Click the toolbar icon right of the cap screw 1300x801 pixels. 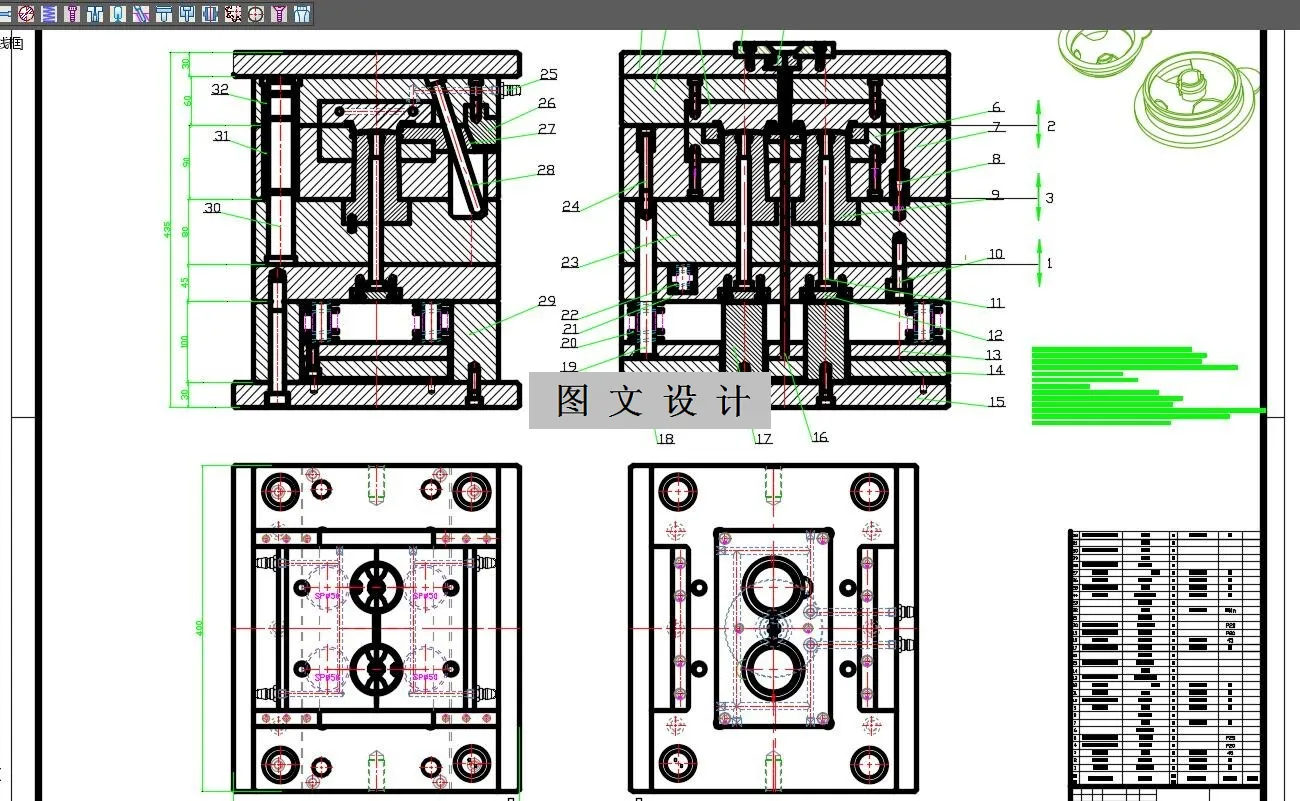(95, 14)
